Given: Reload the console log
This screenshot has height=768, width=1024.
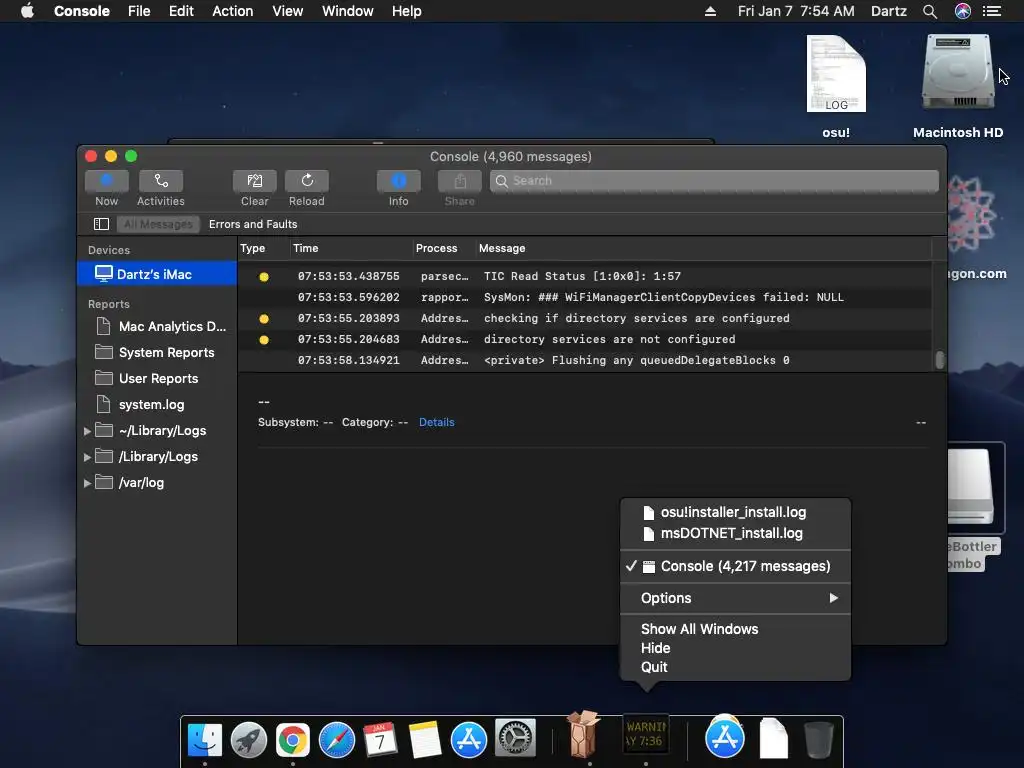Looking at the screenshot, I should 307,181.
